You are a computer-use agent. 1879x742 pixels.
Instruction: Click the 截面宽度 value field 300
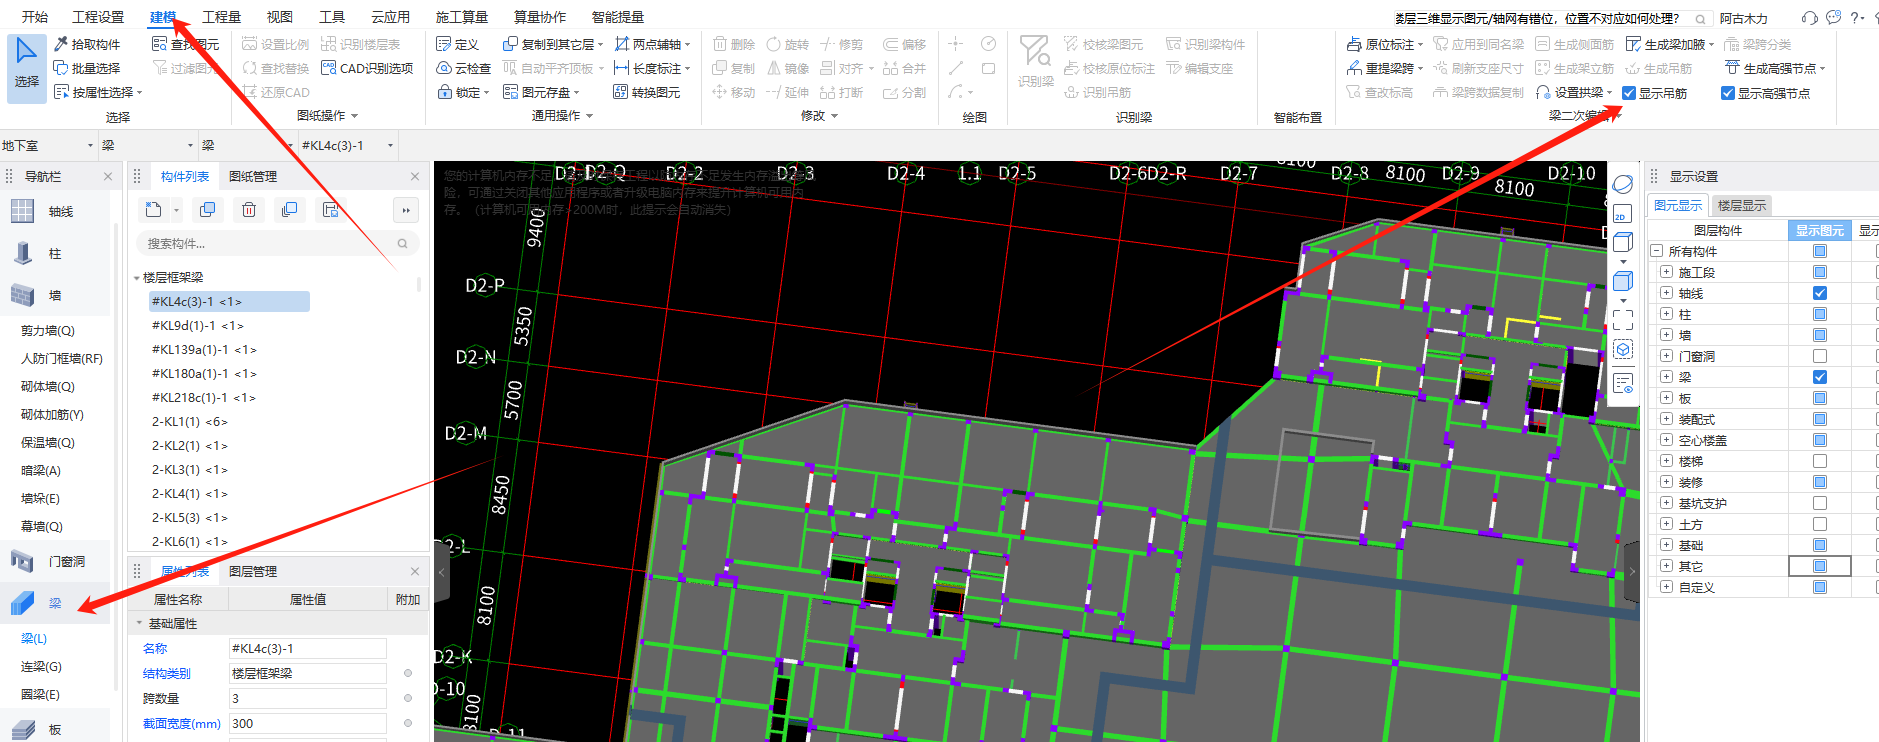click(x=308, y=724)
